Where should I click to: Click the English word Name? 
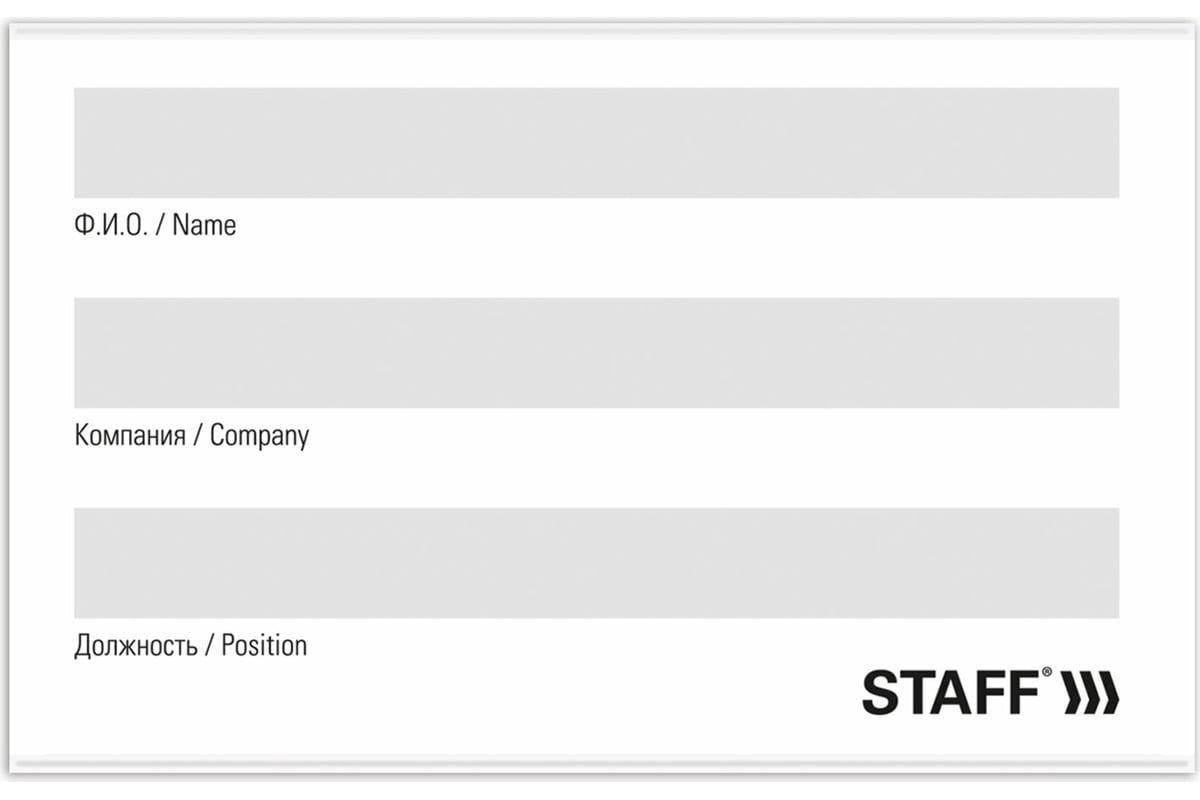click(x=204, y=225)
